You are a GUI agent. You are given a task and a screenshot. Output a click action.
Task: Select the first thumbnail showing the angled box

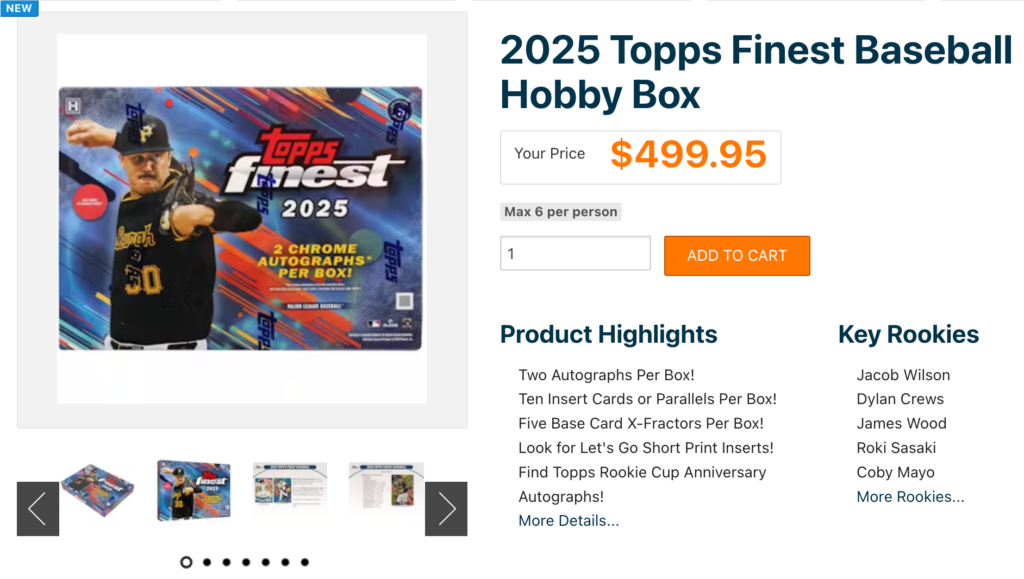click(97, 490)
